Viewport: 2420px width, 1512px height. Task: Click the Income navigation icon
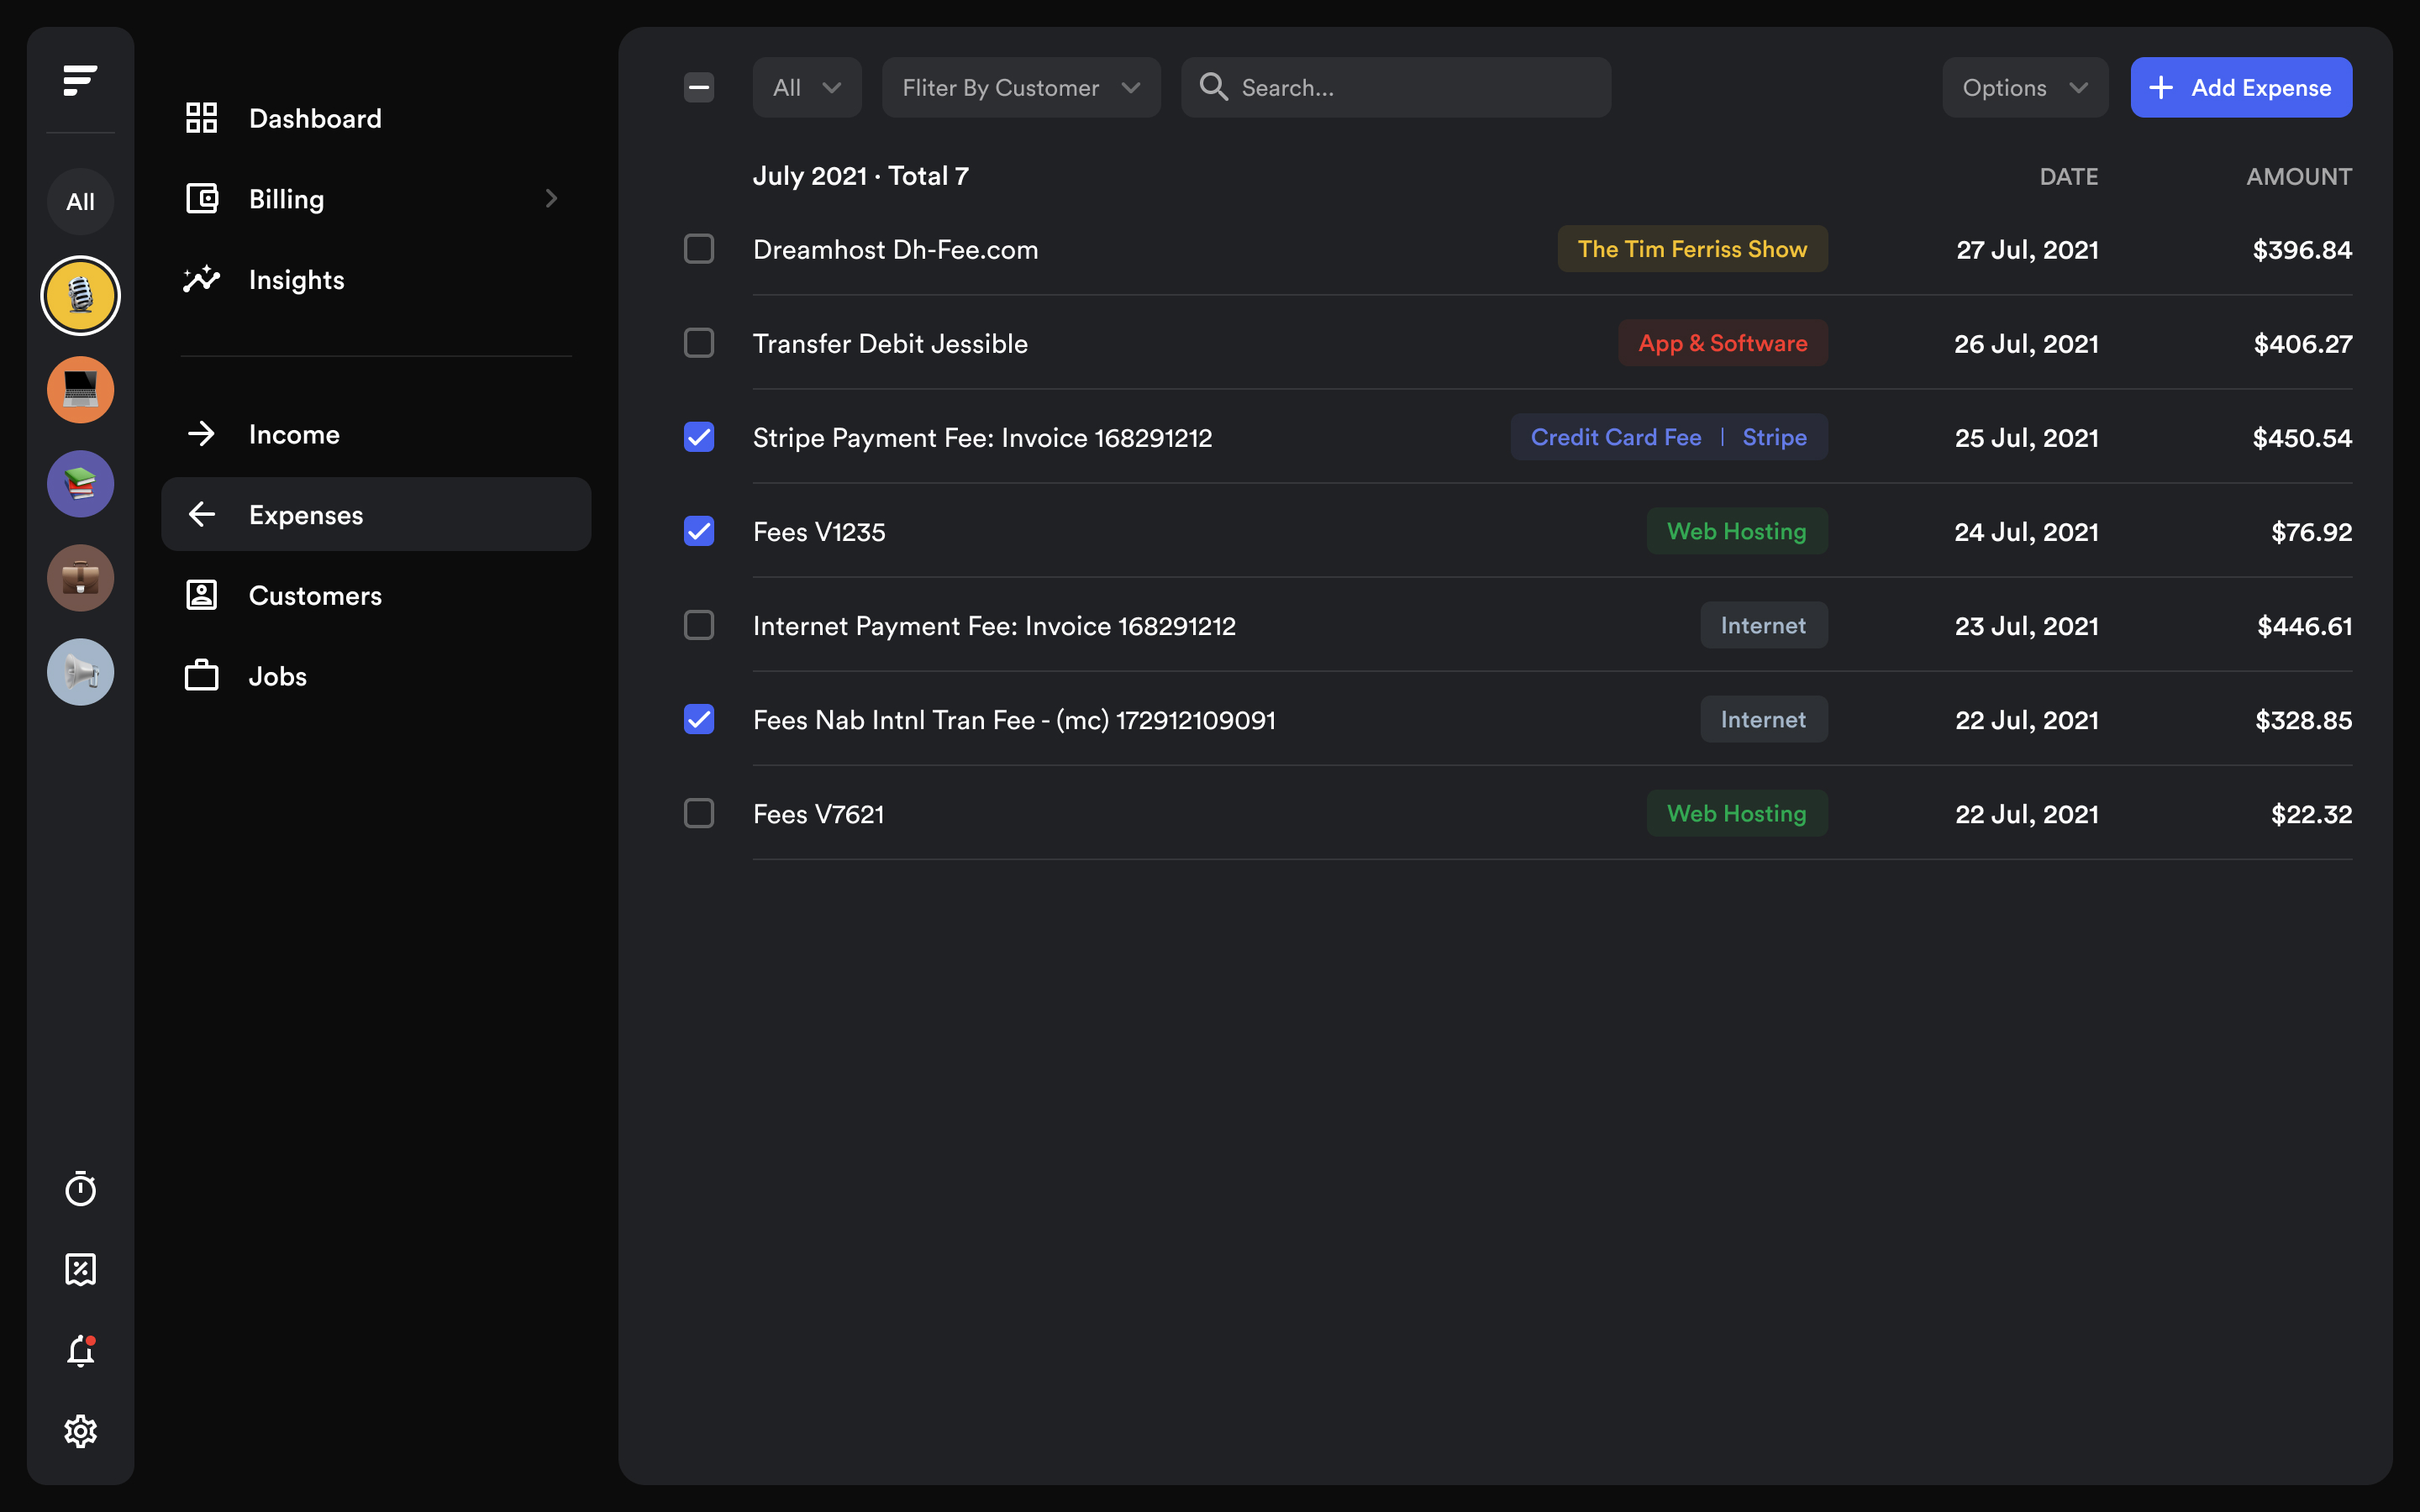(x=203, y=433)
